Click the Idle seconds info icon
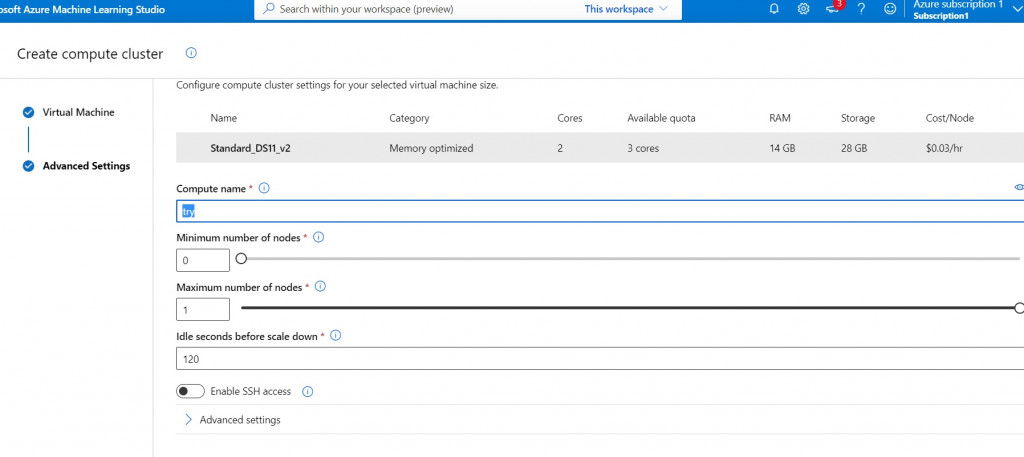1024x457 pixels. 336,336
